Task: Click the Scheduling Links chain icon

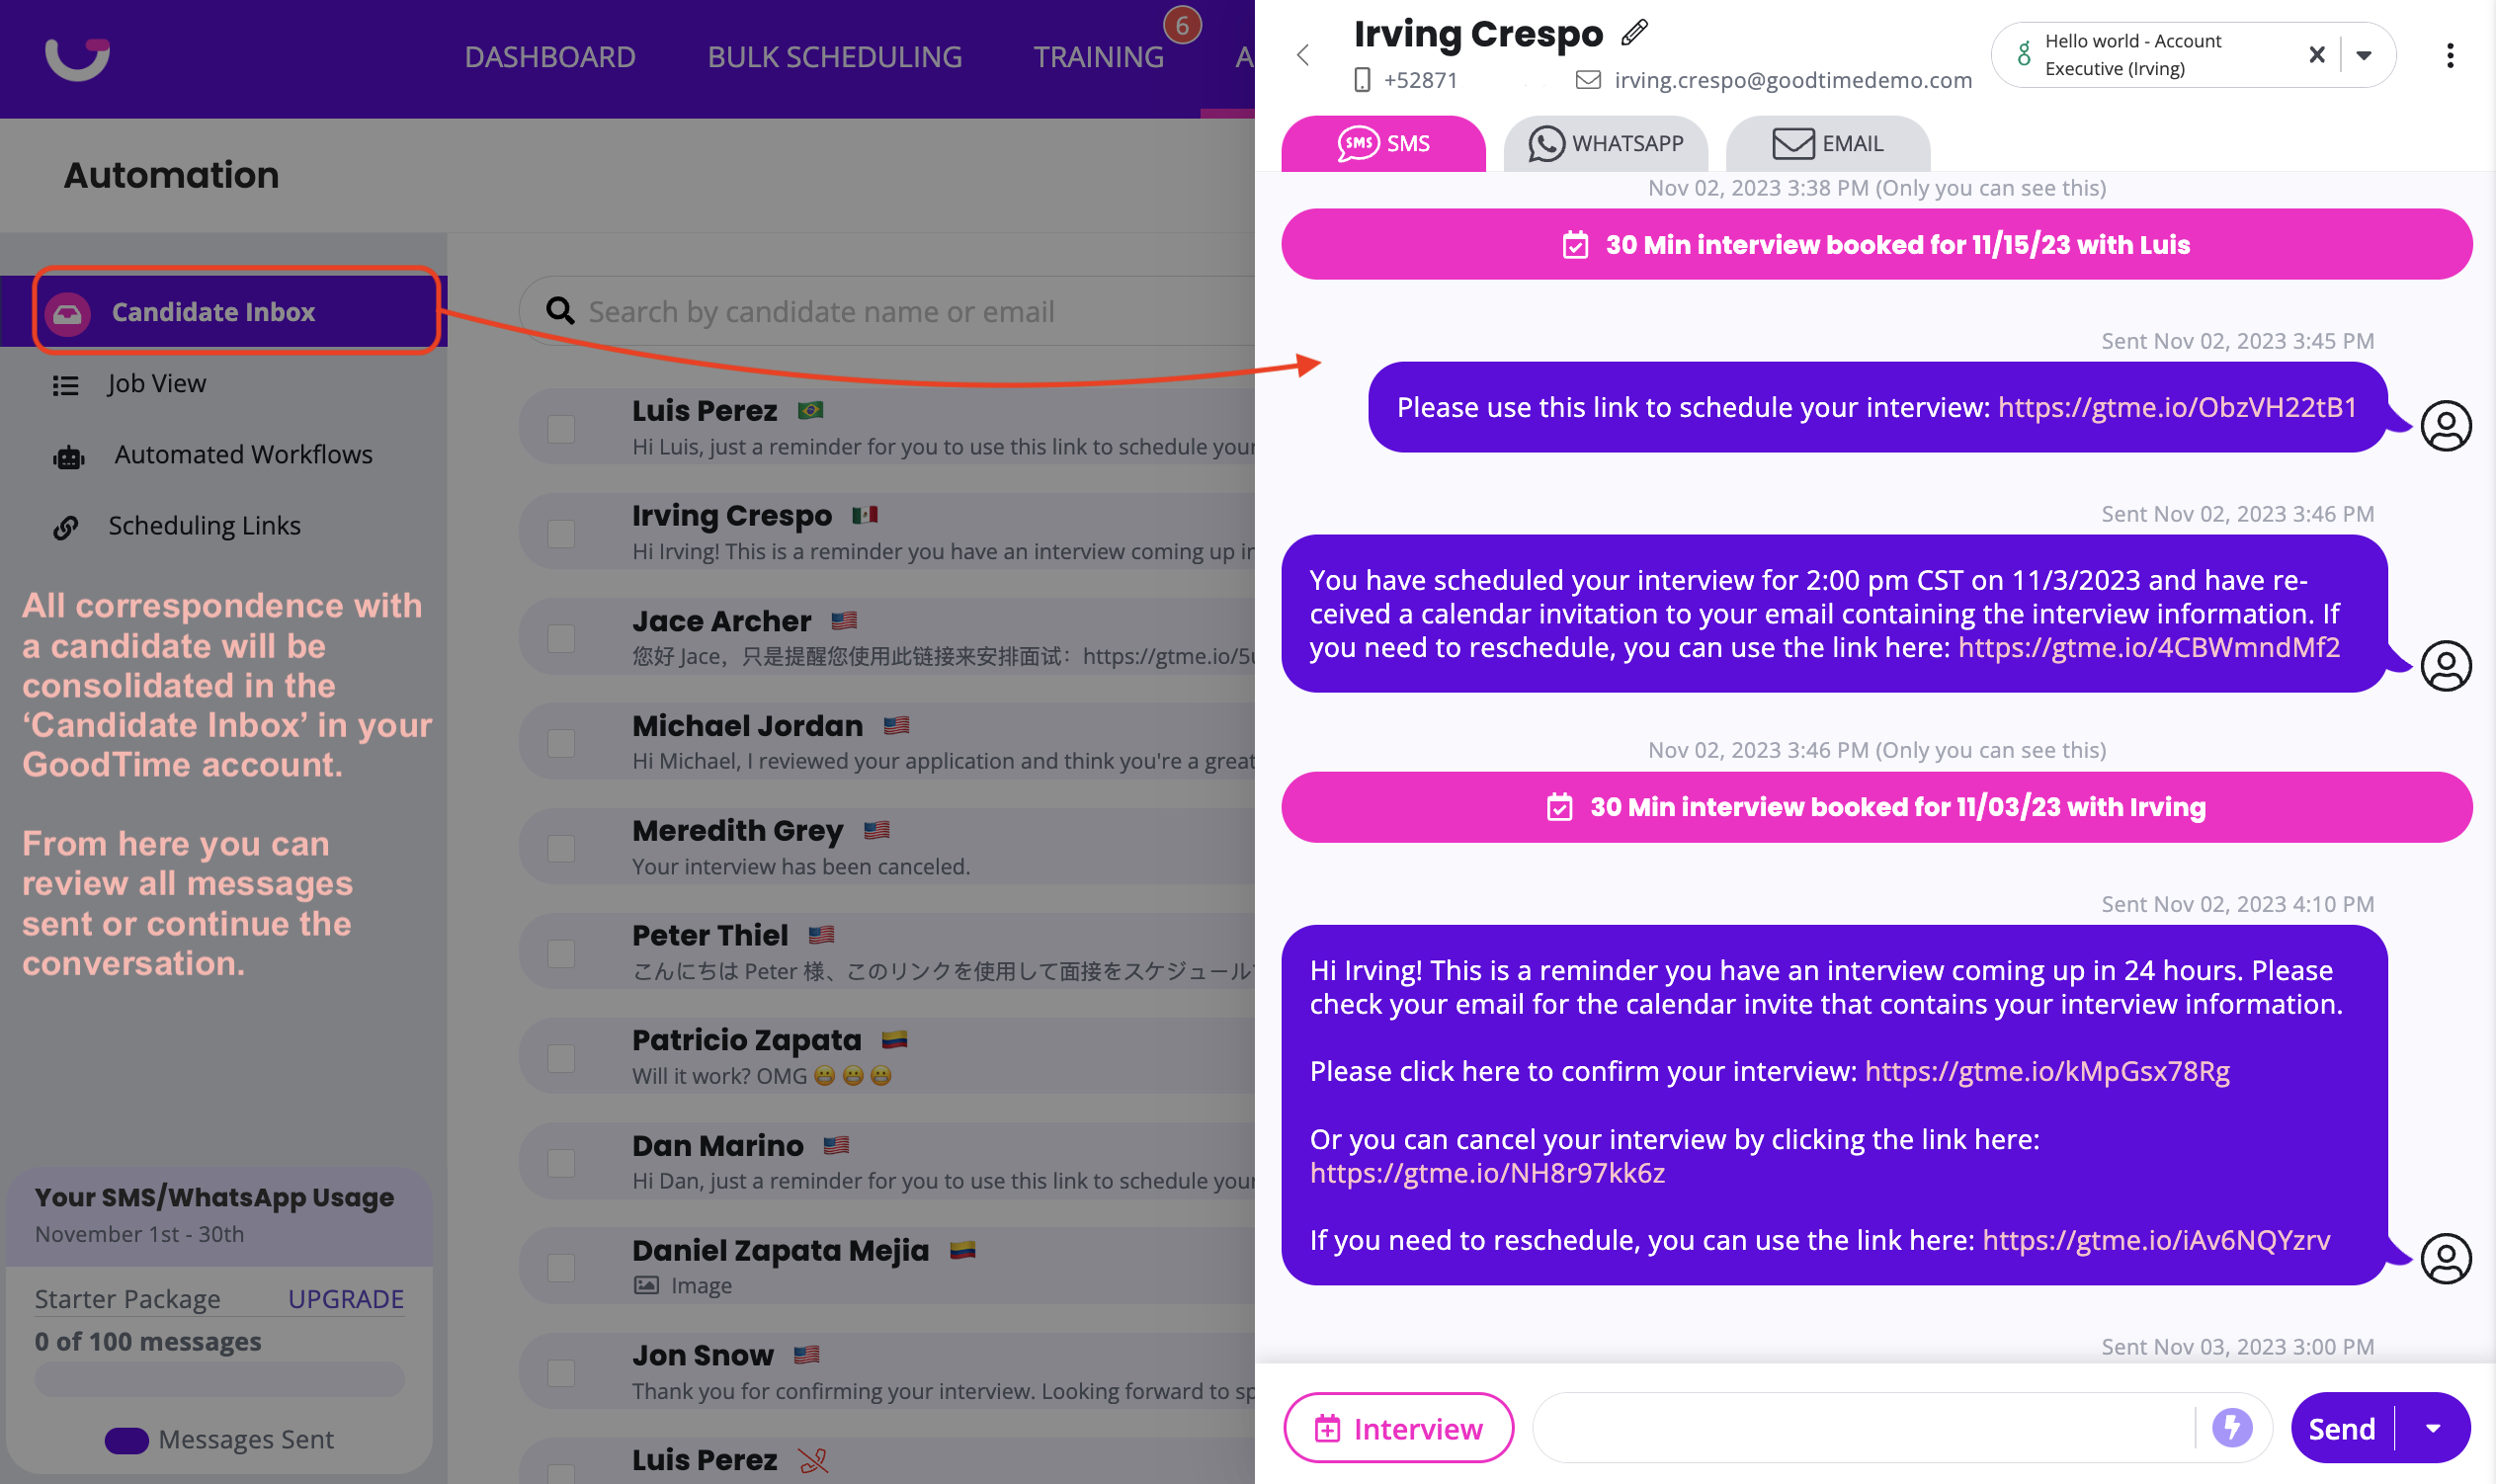Action: click(x=66, y=527)
